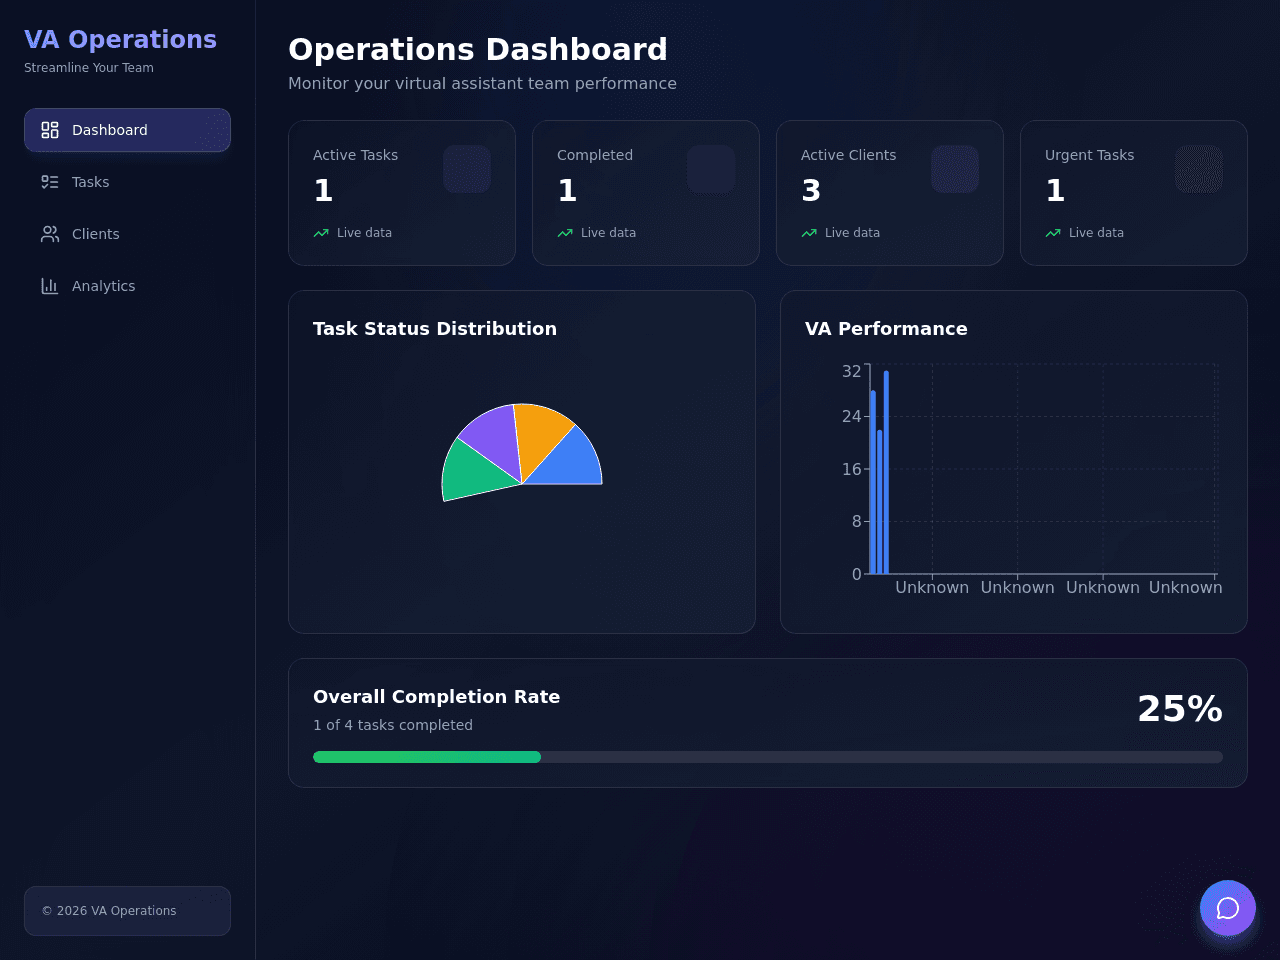This screenshot has height=960, width=1280.
Task: Click the Completed card icon
Action: point(711,169)
